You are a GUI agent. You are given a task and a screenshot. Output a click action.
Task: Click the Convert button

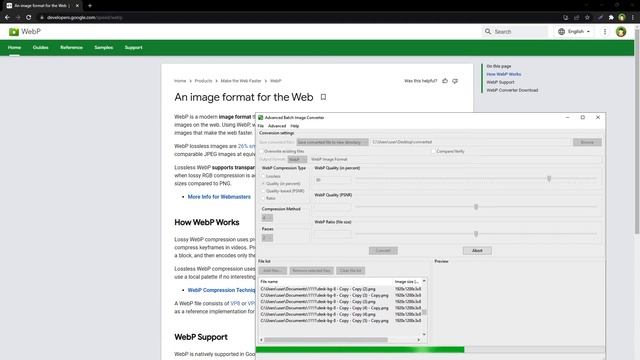383,251
